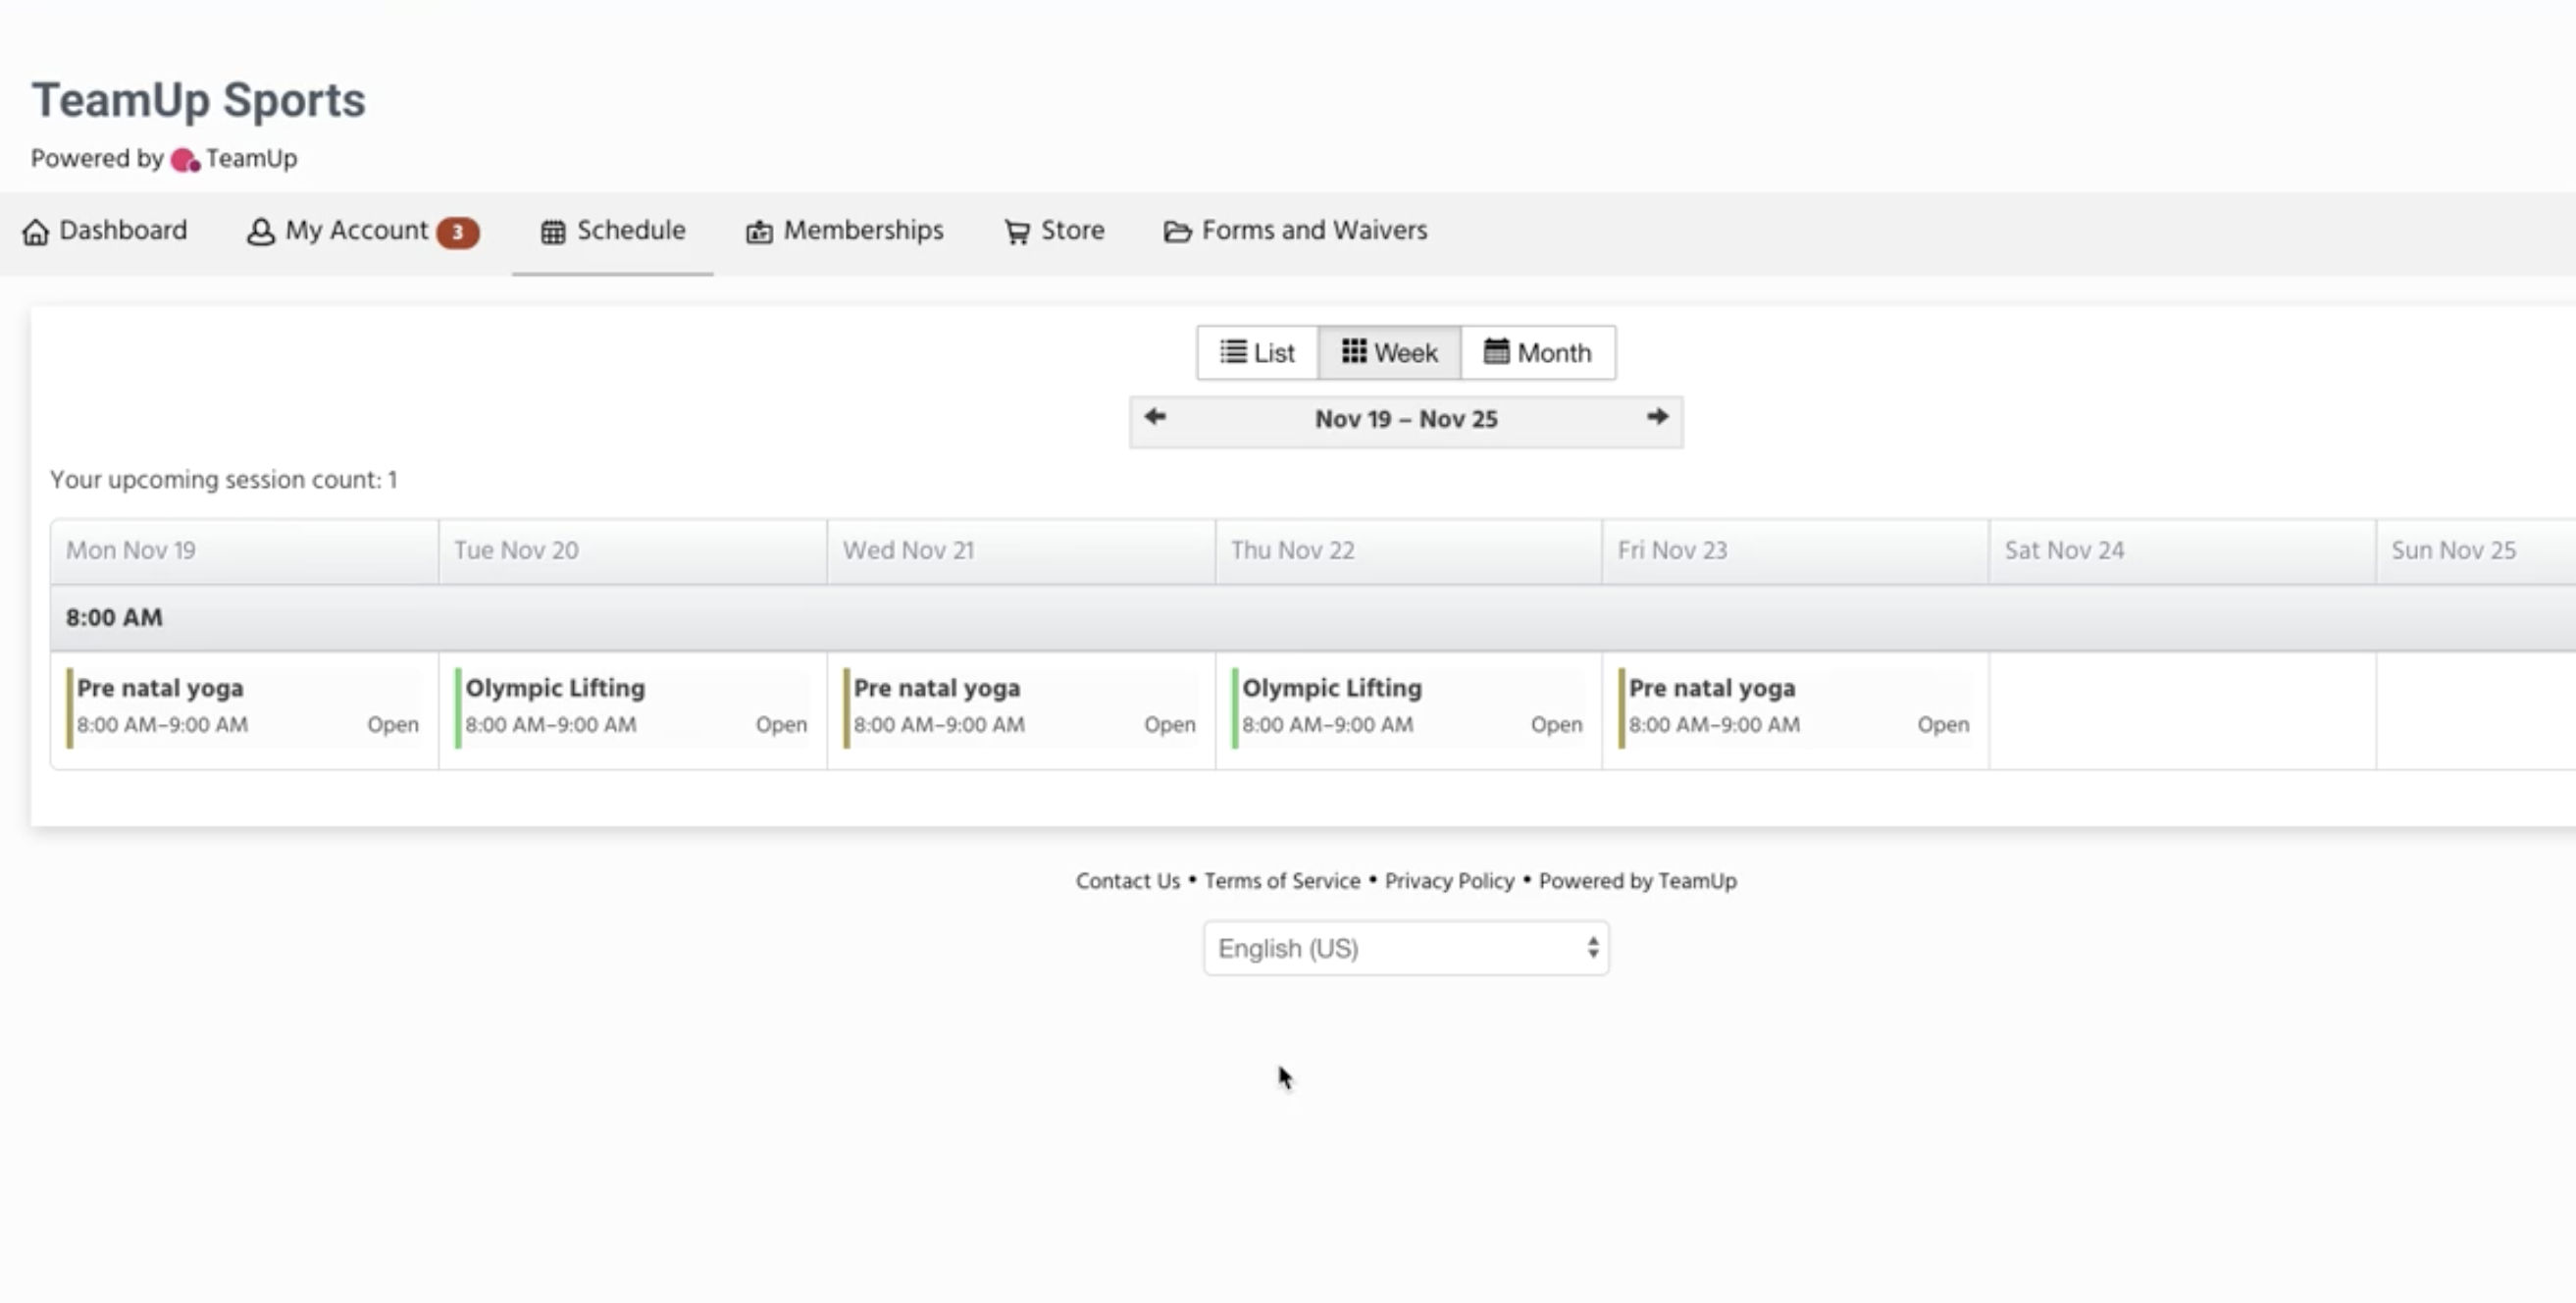Click the My Account person icon
This screenshot has width=2576, height=1303.
click(x=260, y=232)
